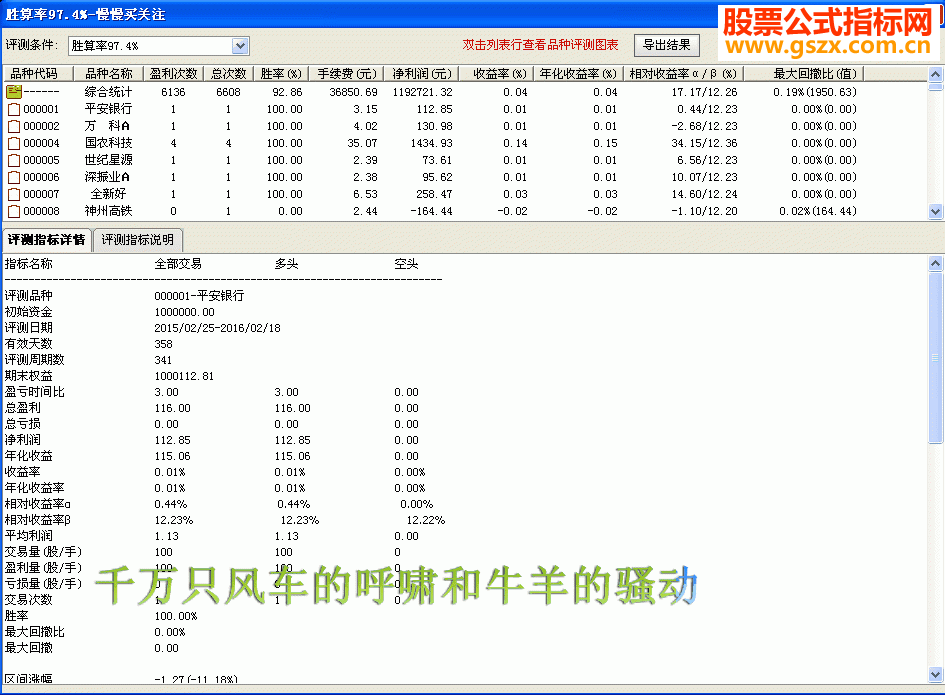Click the 净利润(元) column header
This screenshot has width=945, height=695.
coord(422,74)
